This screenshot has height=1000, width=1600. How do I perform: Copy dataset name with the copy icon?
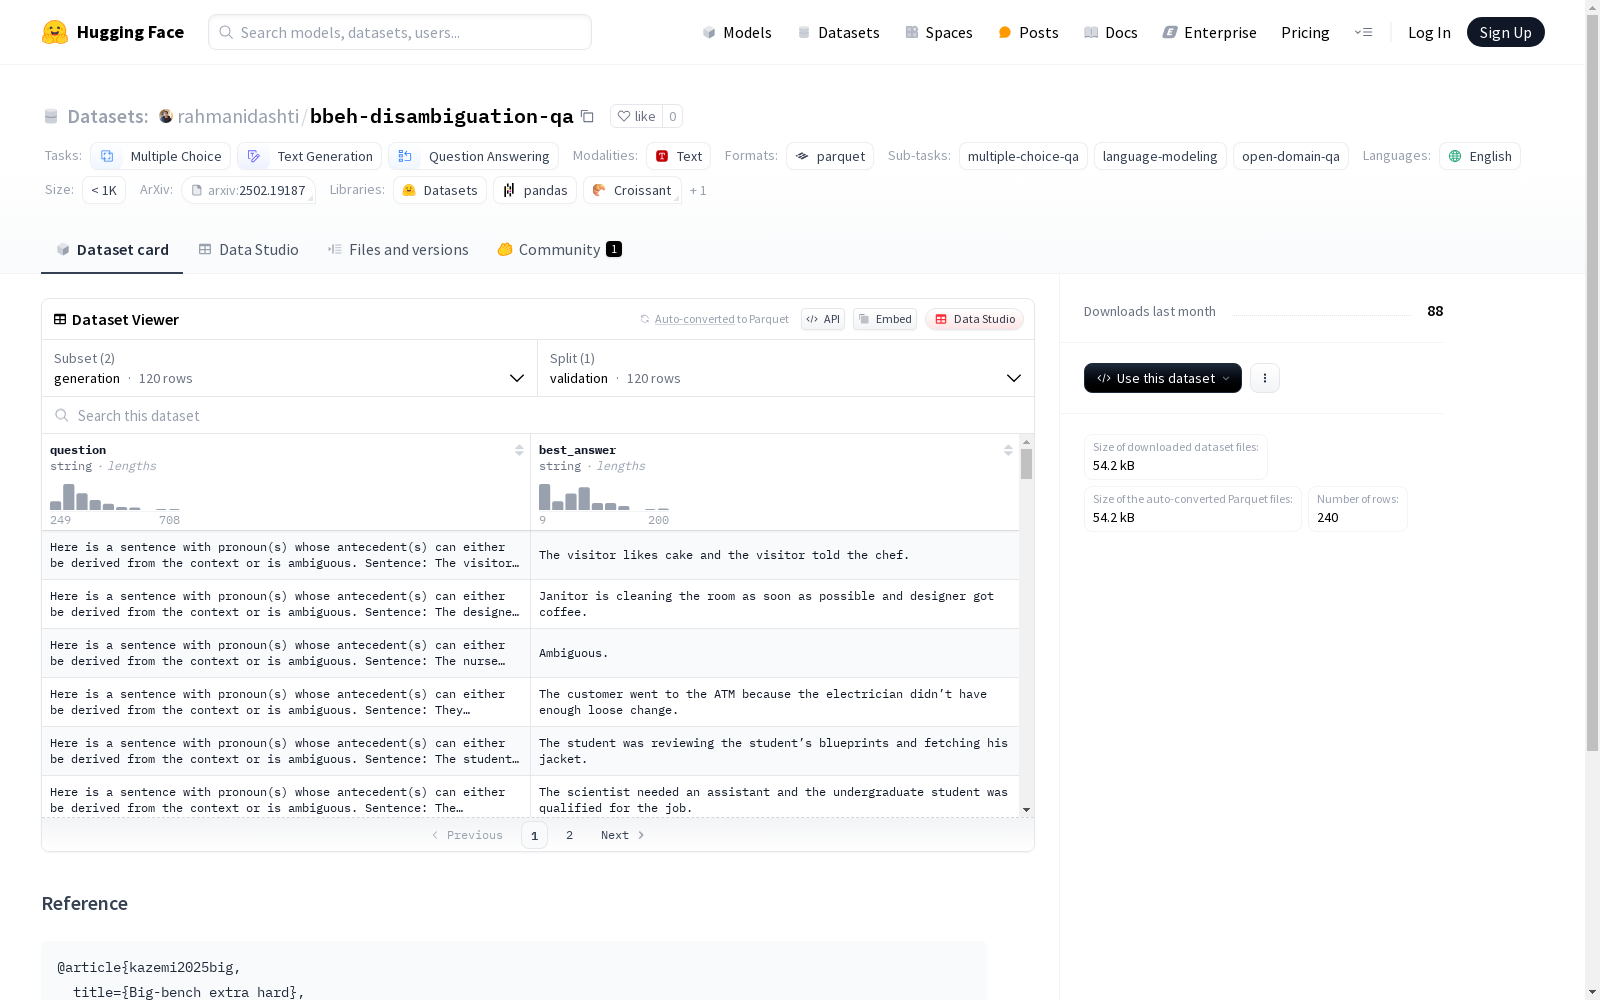pos(588,116)
